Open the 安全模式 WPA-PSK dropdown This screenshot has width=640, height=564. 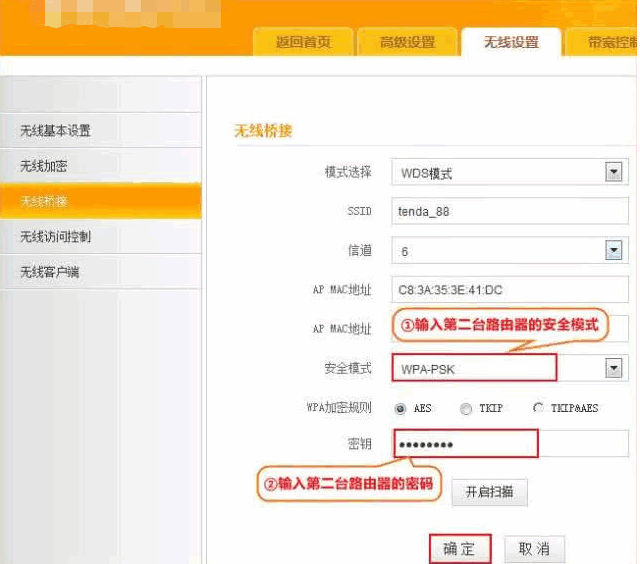tap(614, 369)
